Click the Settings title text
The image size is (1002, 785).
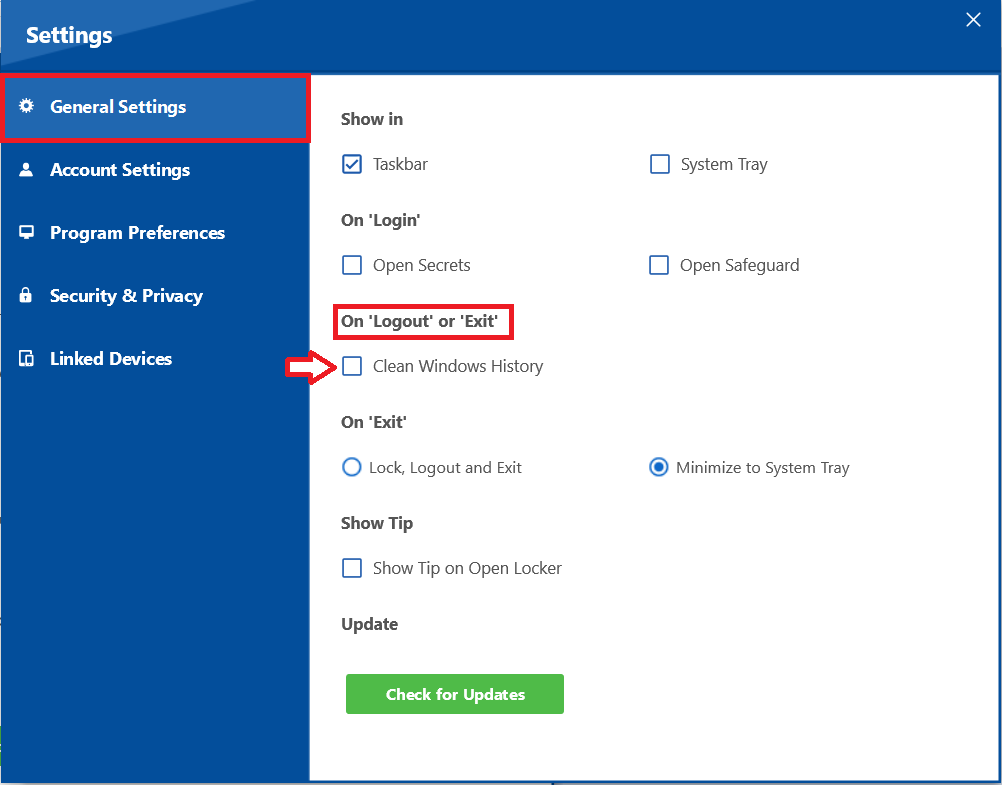click(69, 35)
